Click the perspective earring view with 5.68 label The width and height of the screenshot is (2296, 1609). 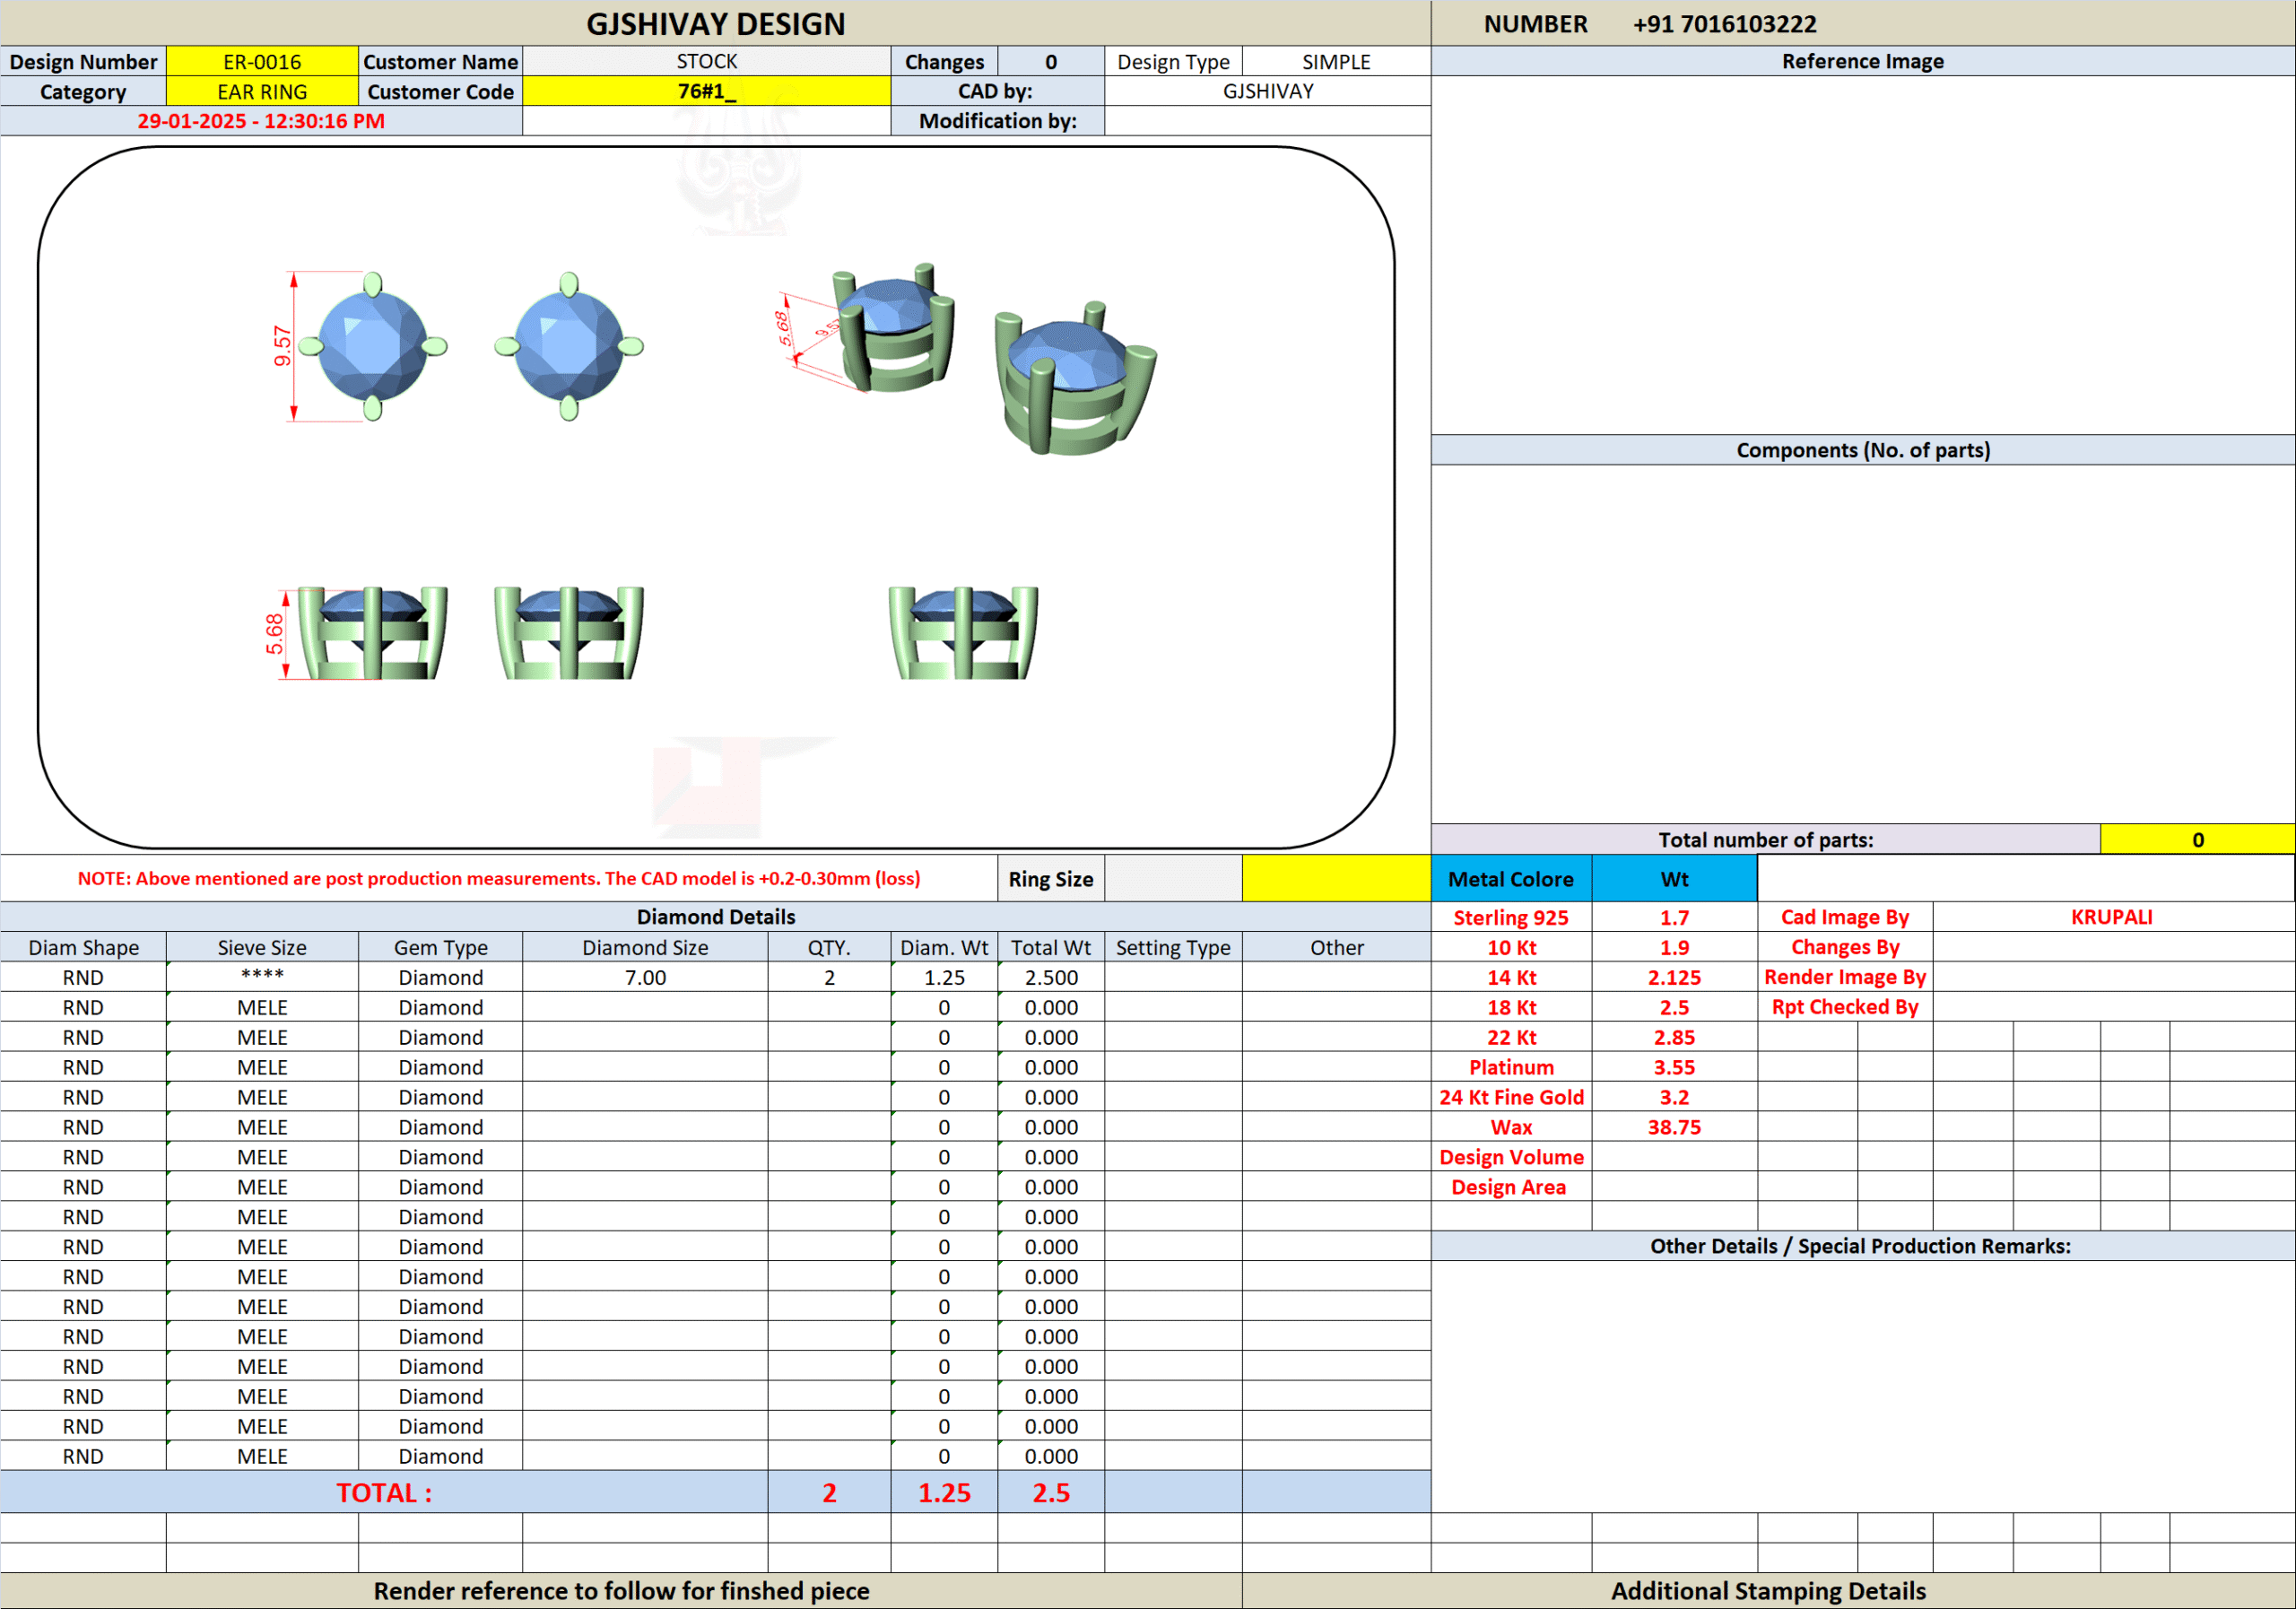tap(893, 330)
